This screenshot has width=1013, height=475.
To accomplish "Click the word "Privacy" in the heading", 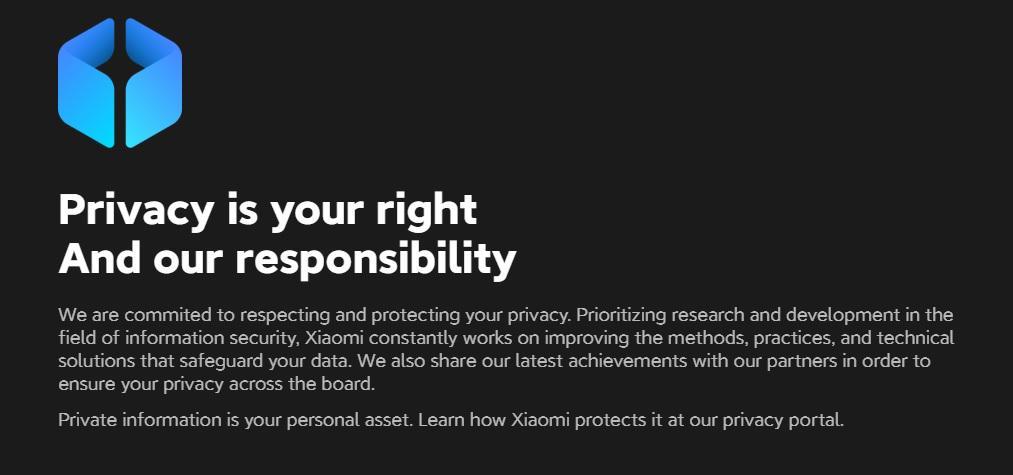I will pos(136,211).
